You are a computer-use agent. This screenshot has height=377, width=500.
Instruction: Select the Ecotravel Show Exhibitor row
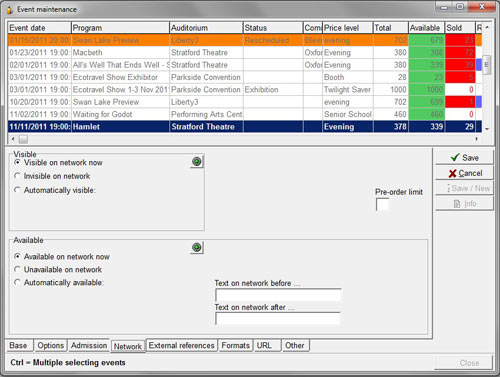tap(245, 77)
